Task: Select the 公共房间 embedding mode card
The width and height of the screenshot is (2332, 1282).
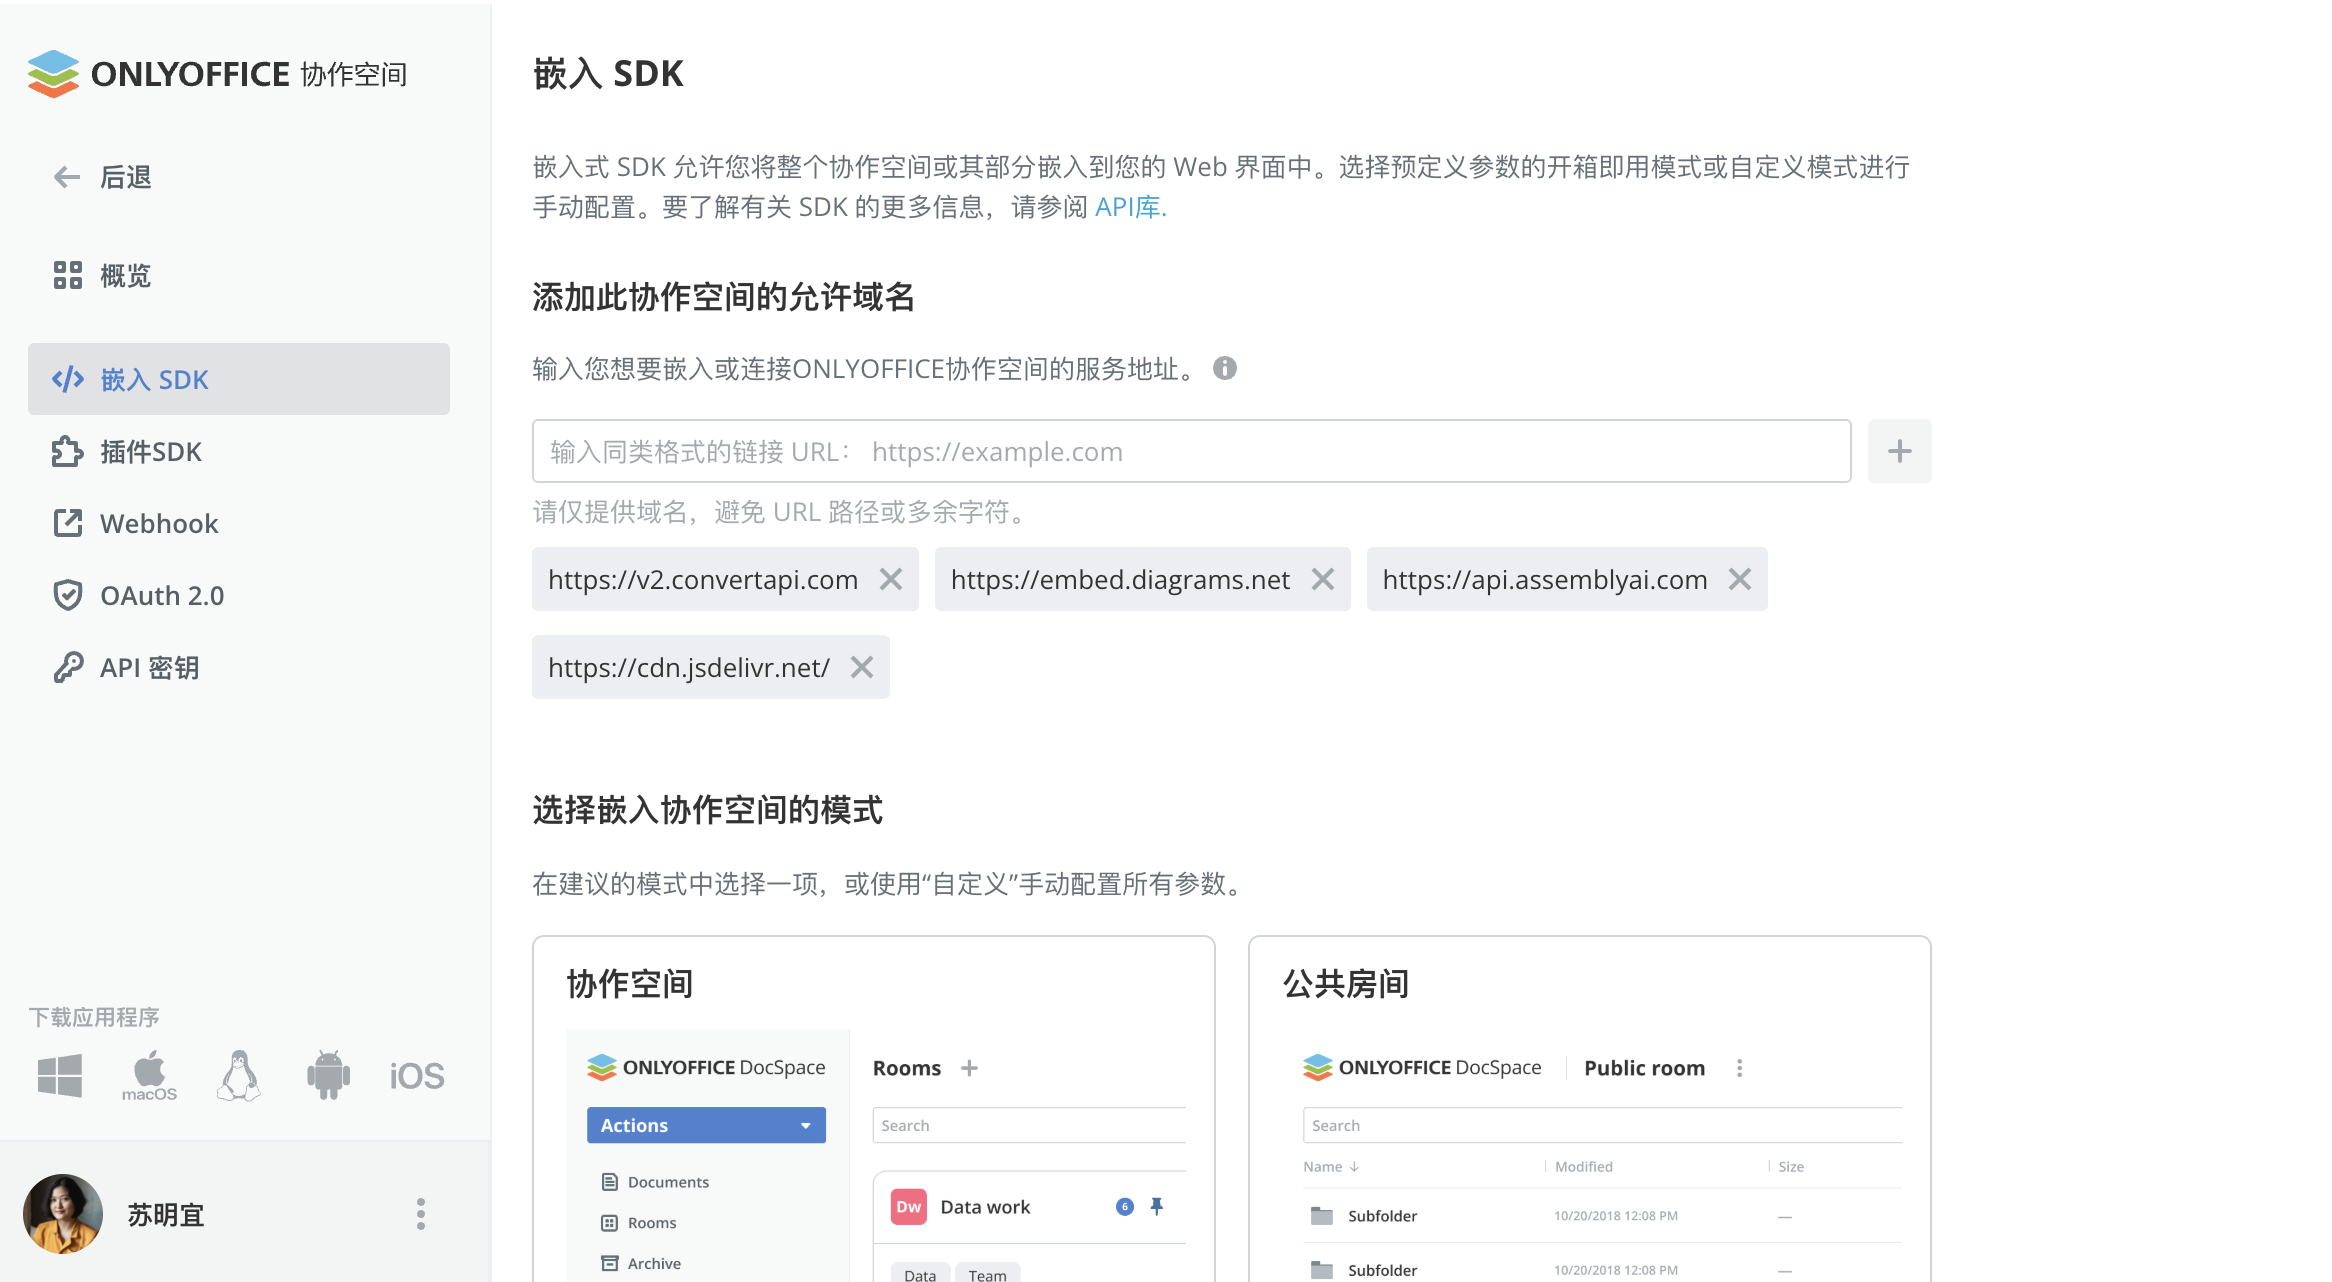Action: 1590,1109
